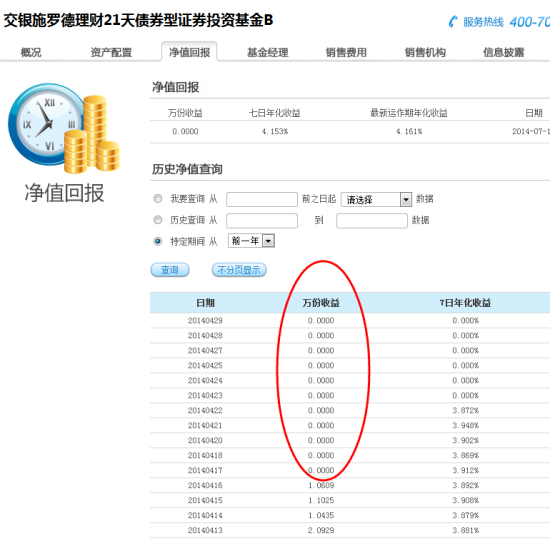The image size is (550, 541).
Task: Select the 我要查询 radio button
Action: [x=158, y=199]
